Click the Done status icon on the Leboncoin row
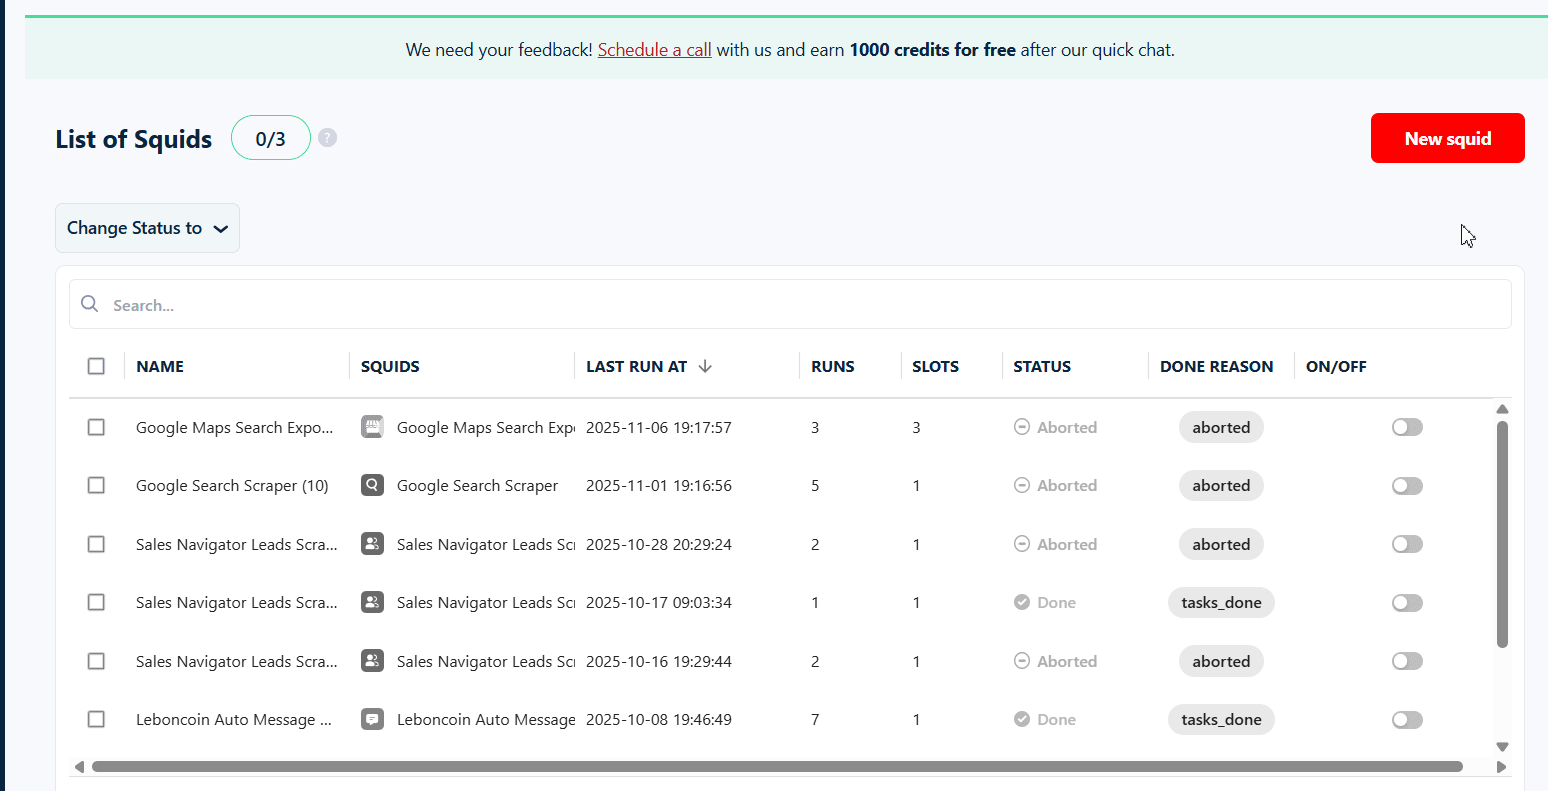Viewport: 1548px width, 791px height. coord(1021,719)
